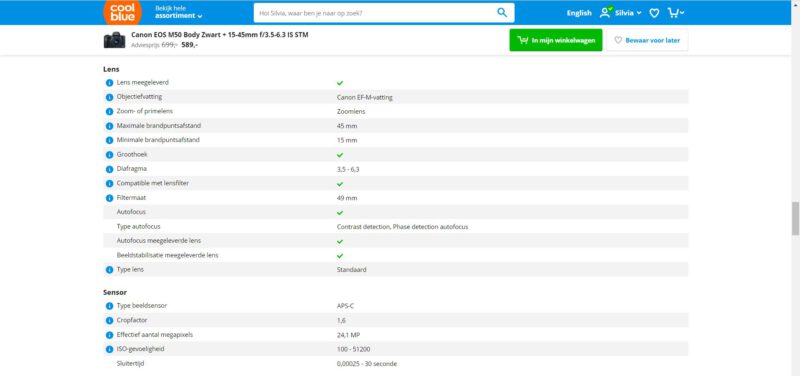Click info icon next to Filtermaat

(109, 198)
